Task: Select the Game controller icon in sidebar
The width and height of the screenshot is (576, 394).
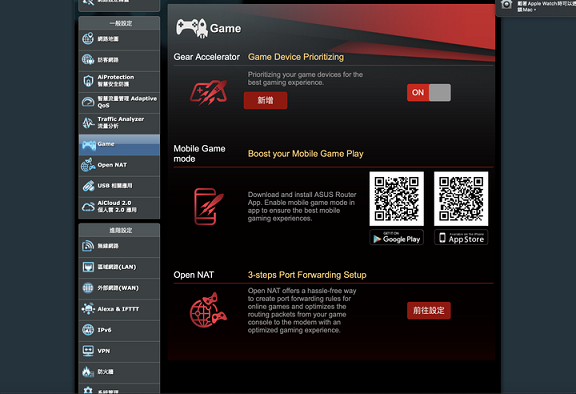Action: click(x=89, y=145)
